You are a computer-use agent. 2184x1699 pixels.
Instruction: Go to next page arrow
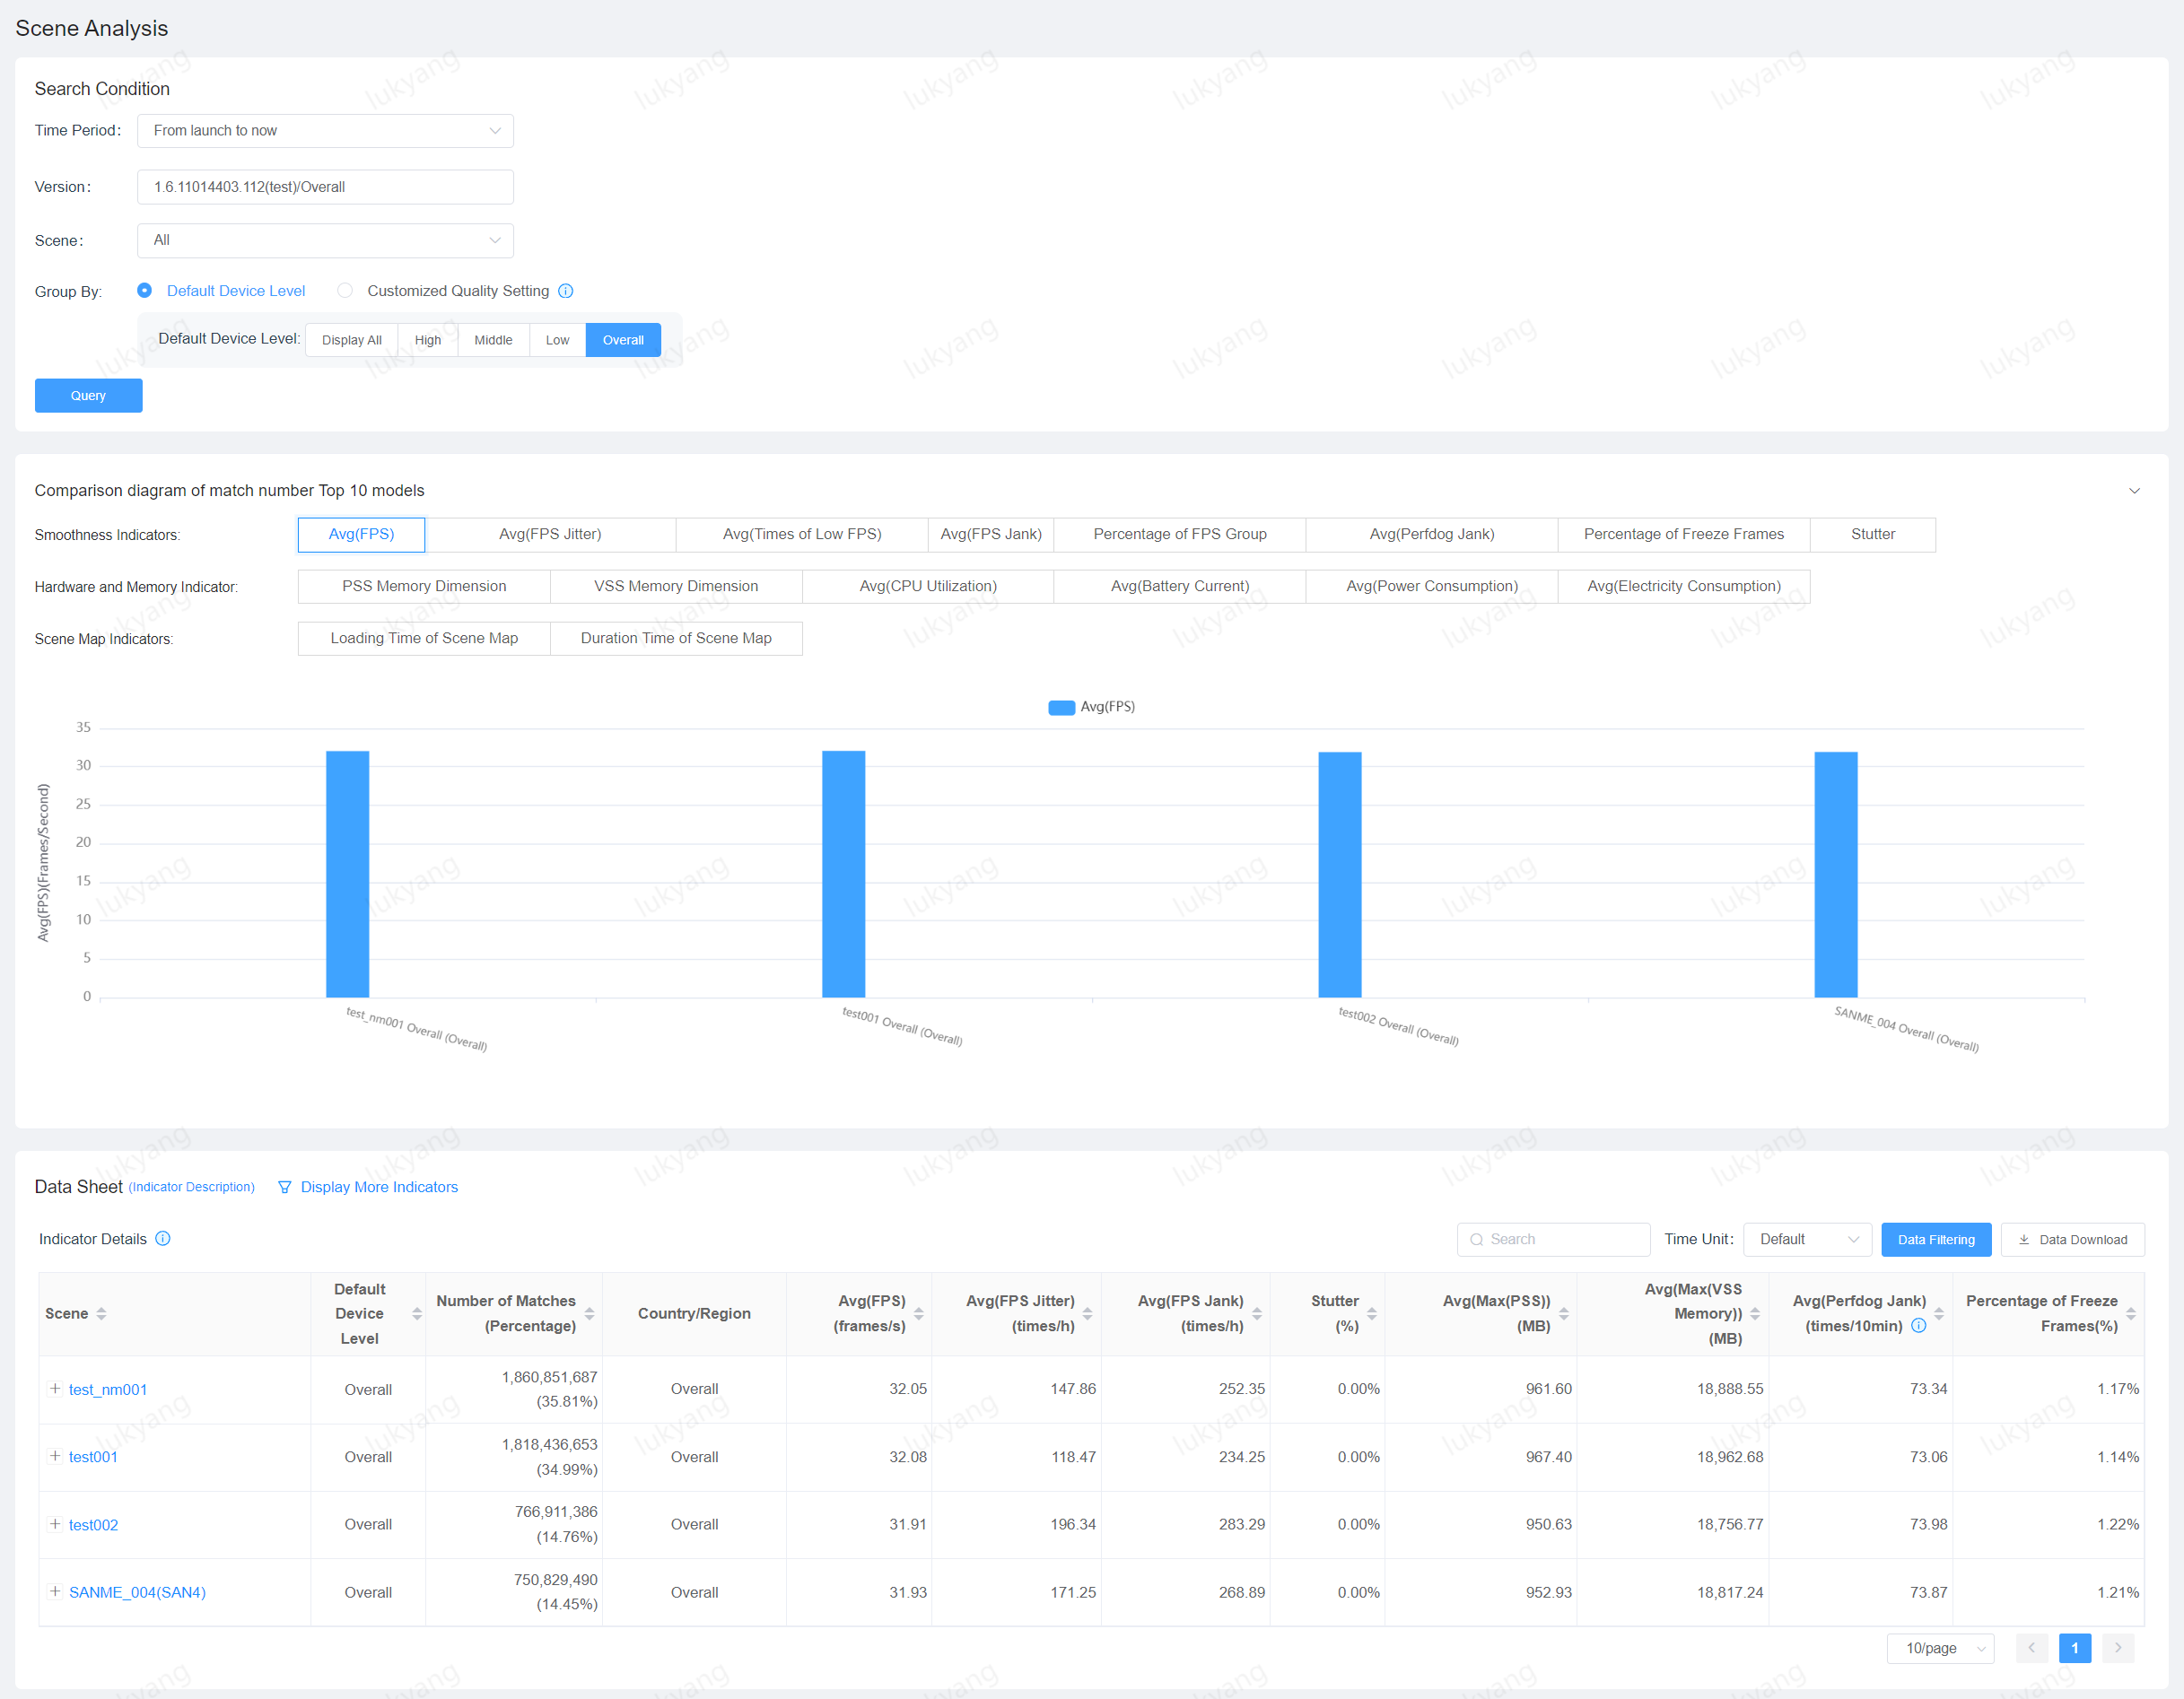[2118, 1648]
